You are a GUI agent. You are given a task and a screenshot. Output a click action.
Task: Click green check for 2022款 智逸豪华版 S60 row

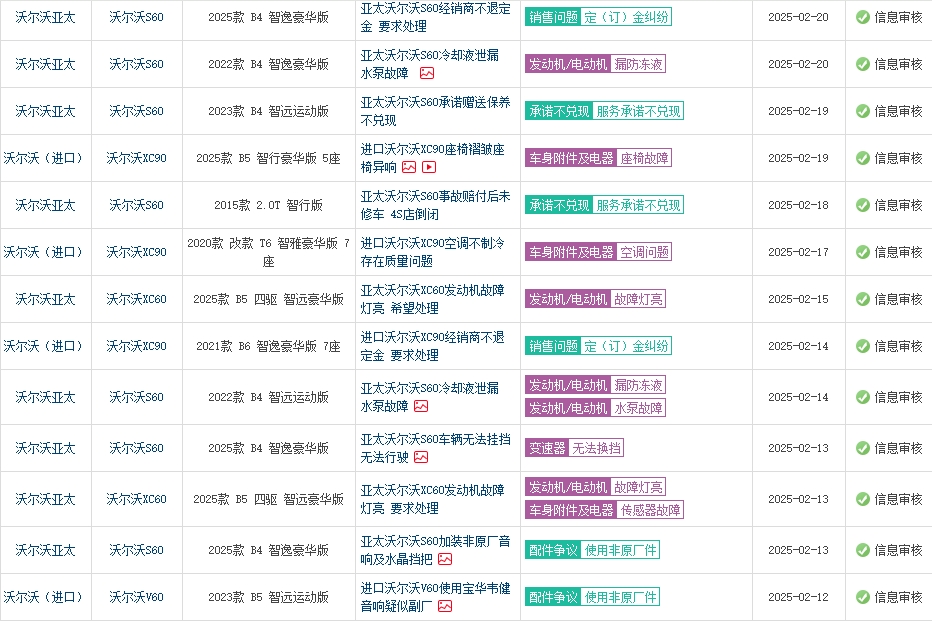coord(862,64)
